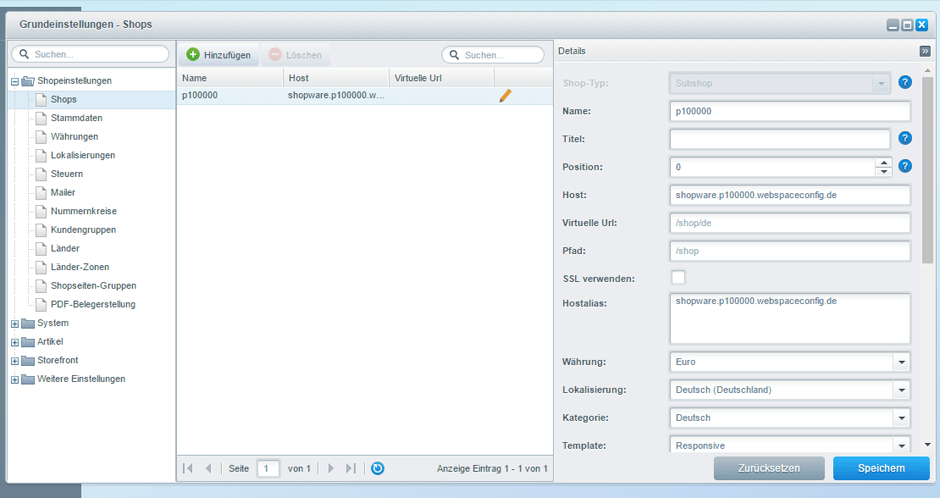The height and width of the screenshot is (498, 940).
Task: Click the System folder icon
Action: click(x=28, y=324)
